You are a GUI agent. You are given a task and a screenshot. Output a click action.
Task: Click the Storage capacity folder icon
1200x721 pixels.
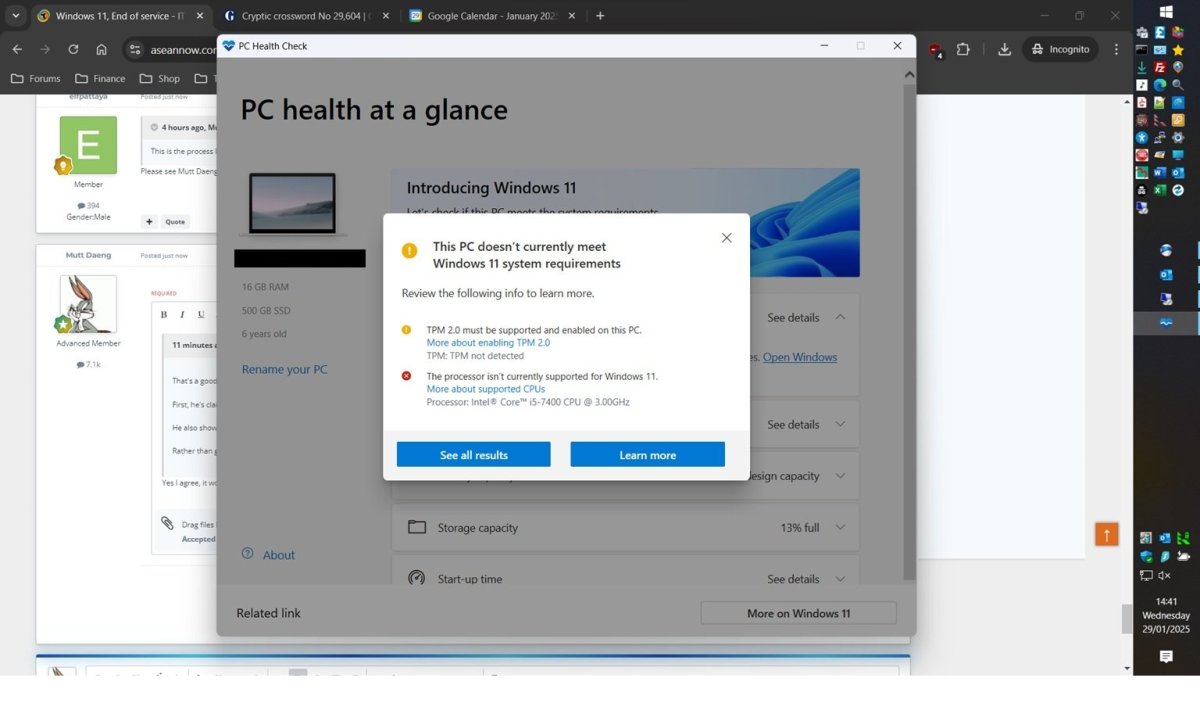click(x=417, y=527)
